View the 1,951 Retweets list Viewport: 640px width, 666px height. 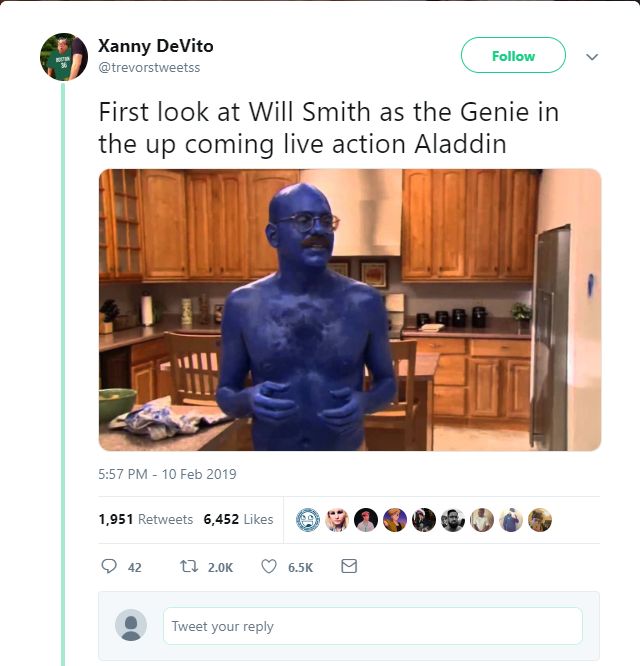pyautogui.click(x=146, y=519)
